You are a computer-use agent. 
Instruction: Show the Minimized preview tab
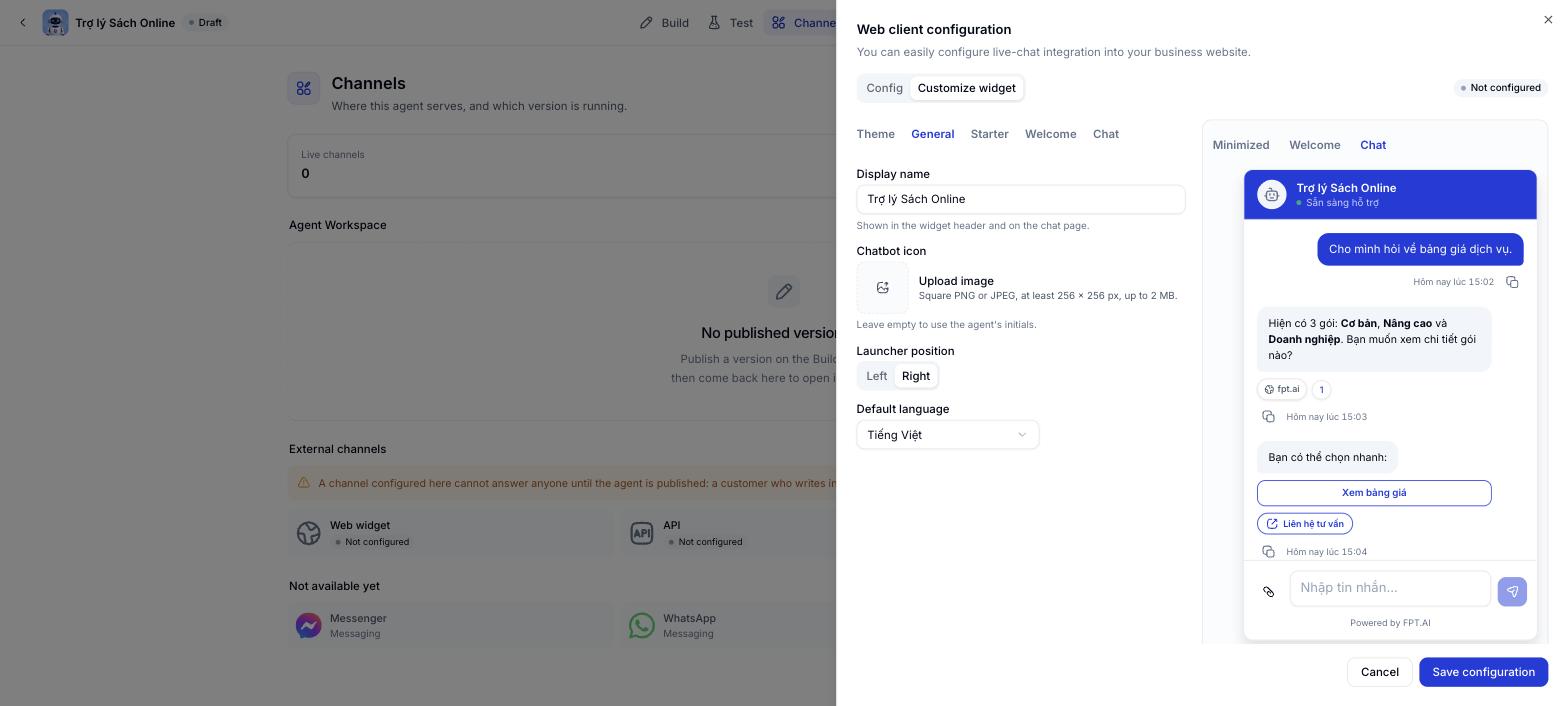pos(1240,145)
